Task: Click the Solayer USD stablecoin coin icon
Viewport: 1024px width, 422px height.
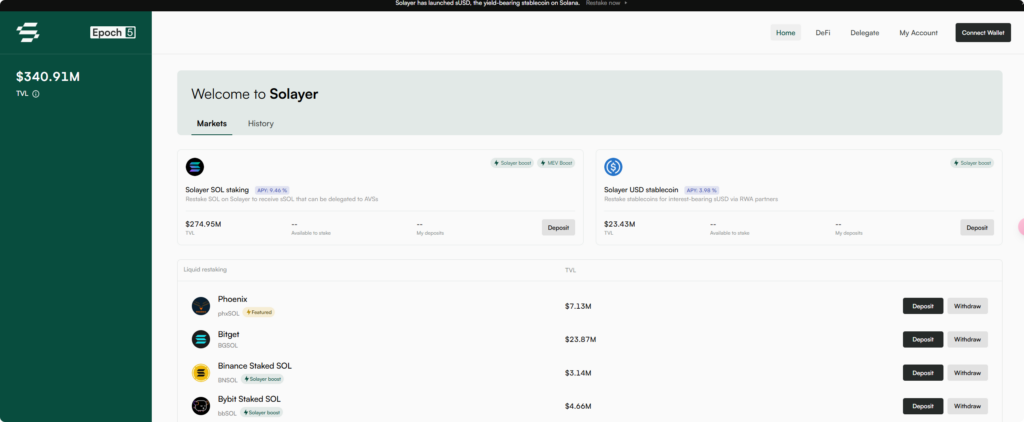Action: click(x=613, y=167)
